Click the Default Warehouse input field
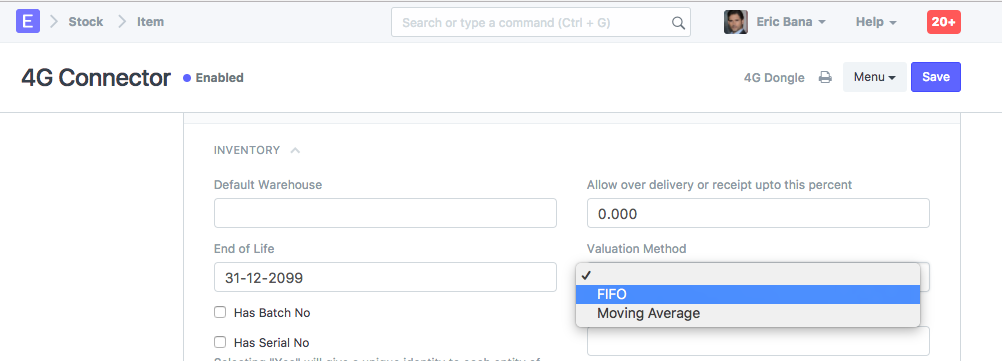 (385, 213)
